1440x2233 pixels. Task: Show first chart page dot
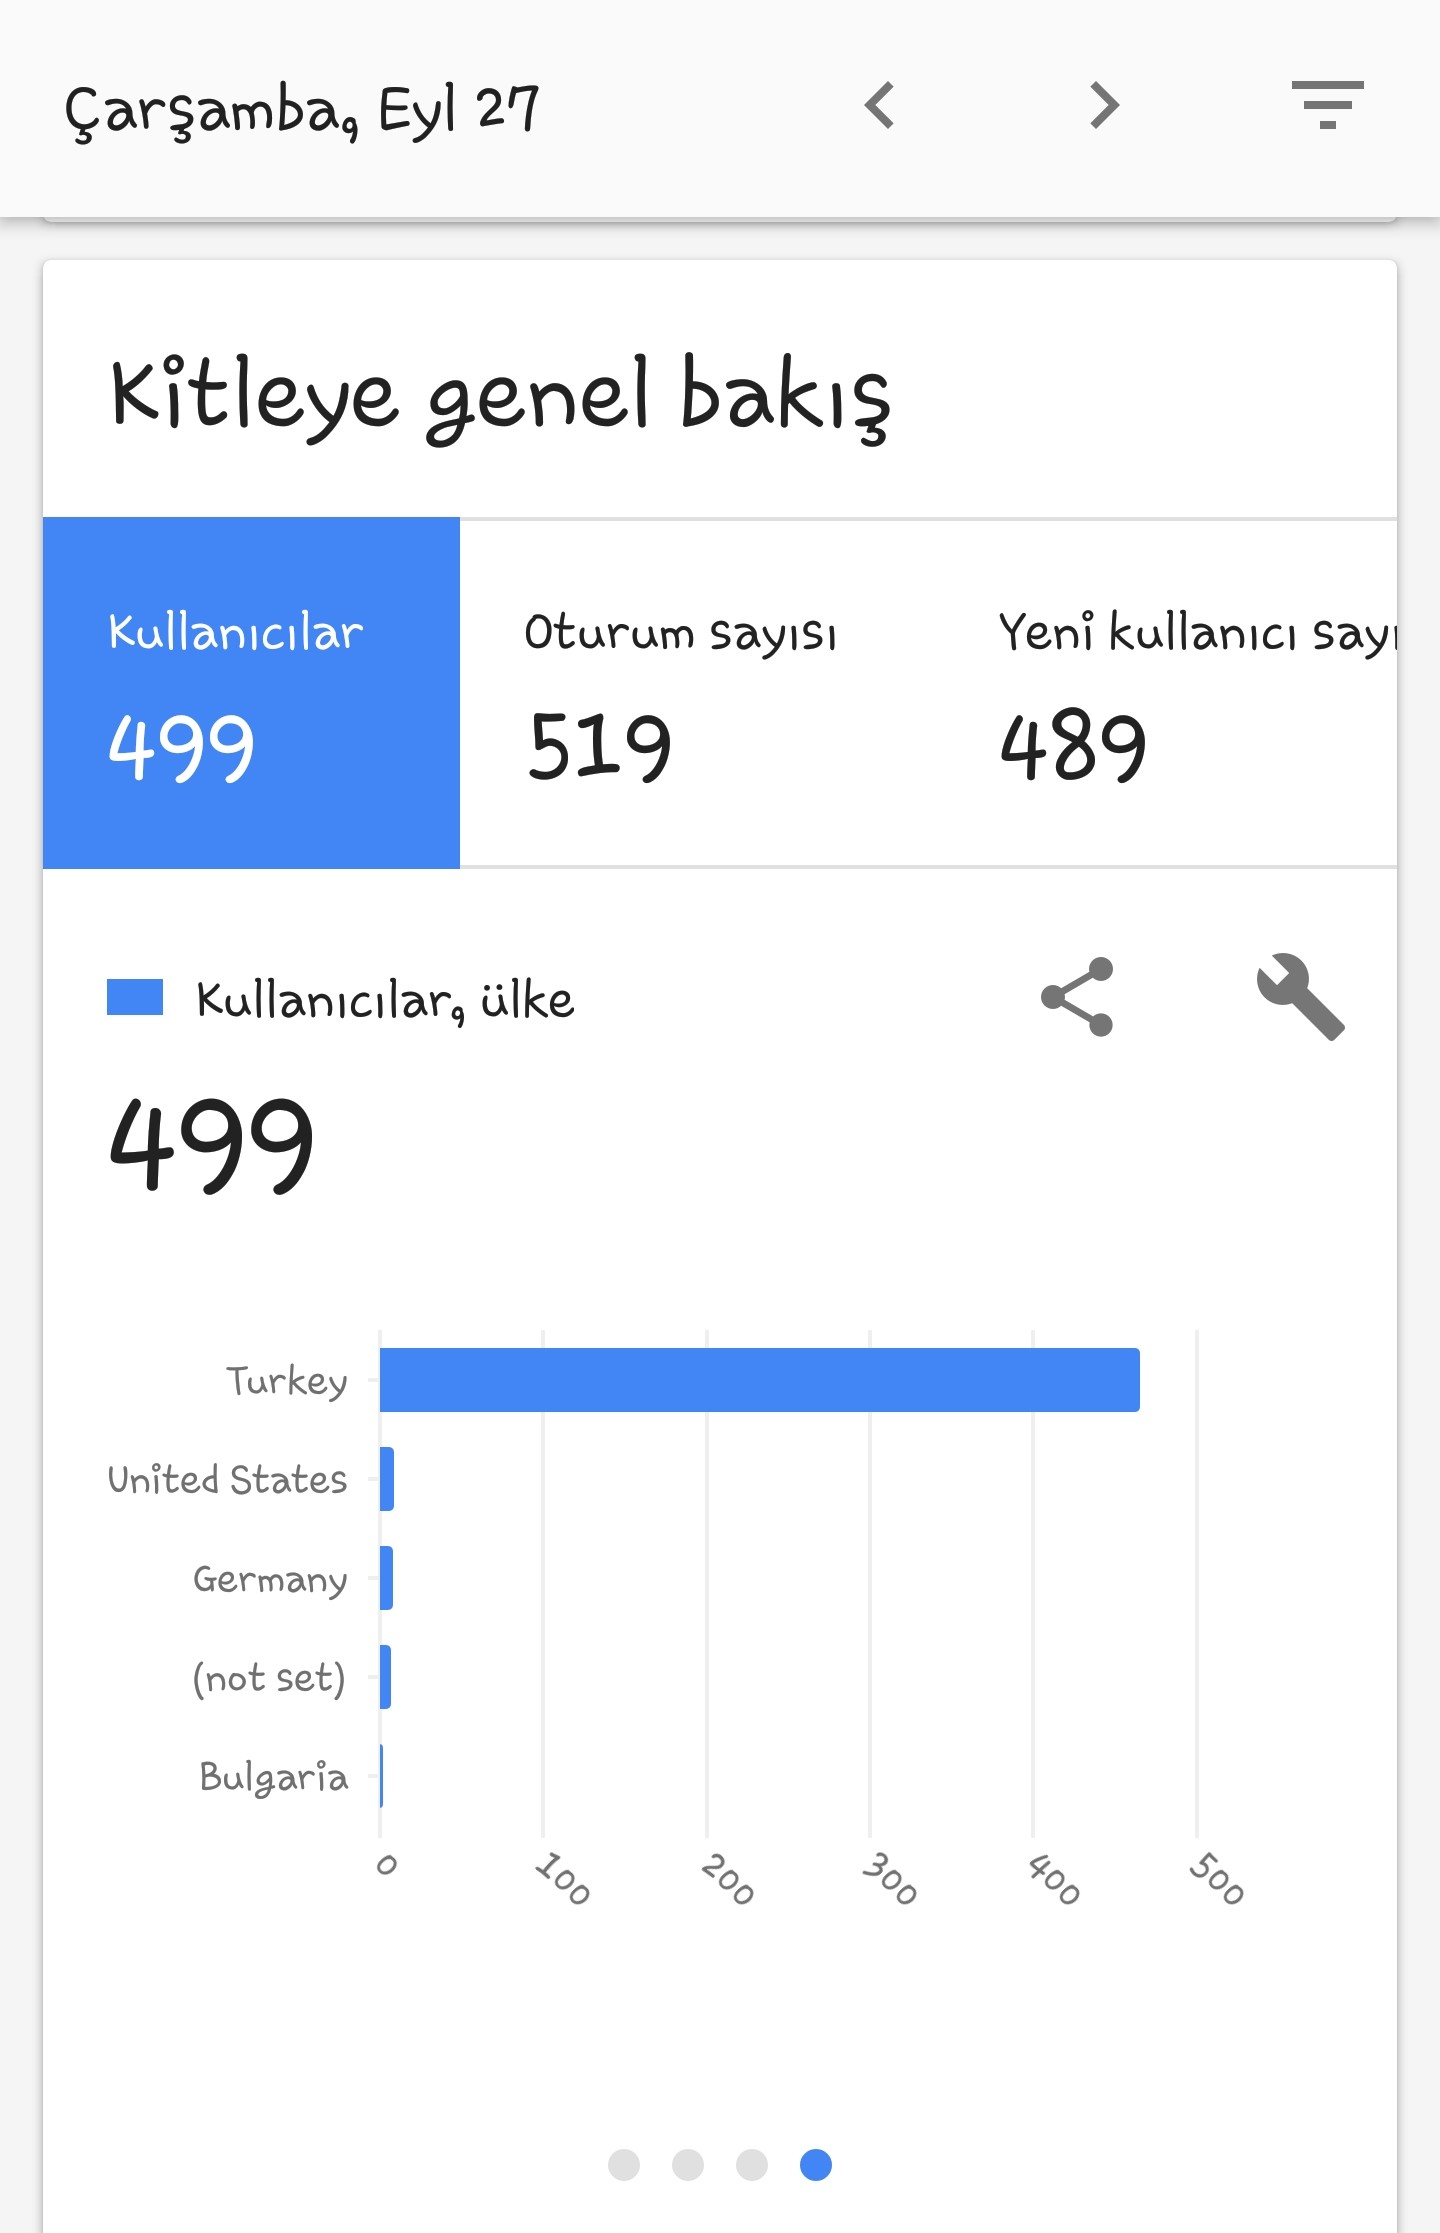pyautogui.click(x=624, y=2164)
